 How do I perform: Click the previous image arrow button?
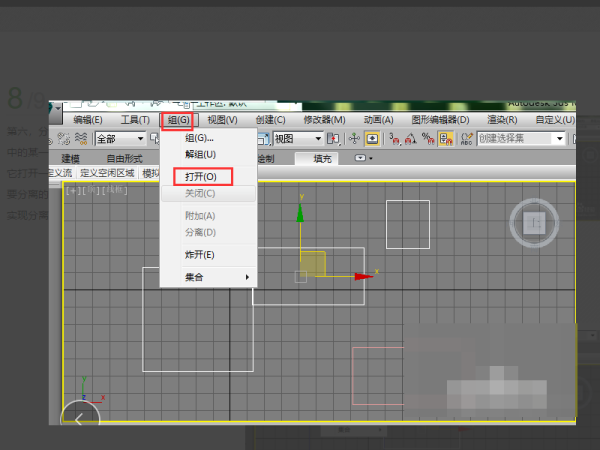[x=80, y=418]
